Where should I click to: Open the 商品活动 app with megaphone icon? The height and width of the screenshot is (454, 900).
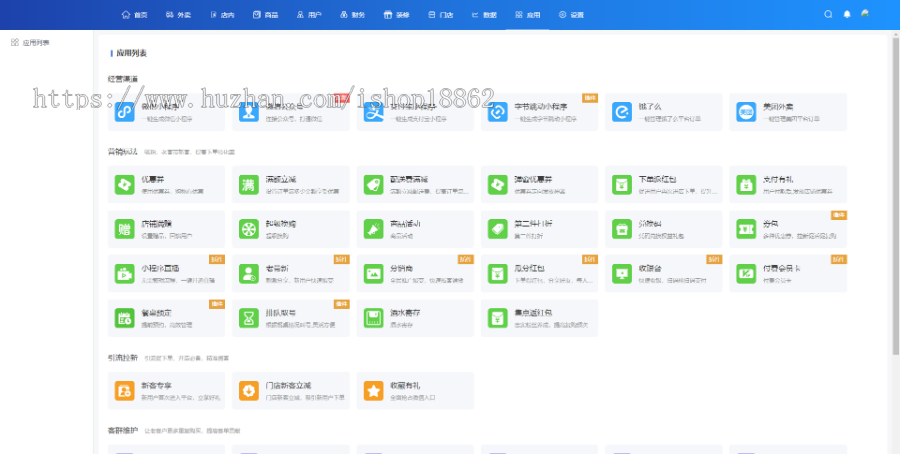tap(415, 229)
